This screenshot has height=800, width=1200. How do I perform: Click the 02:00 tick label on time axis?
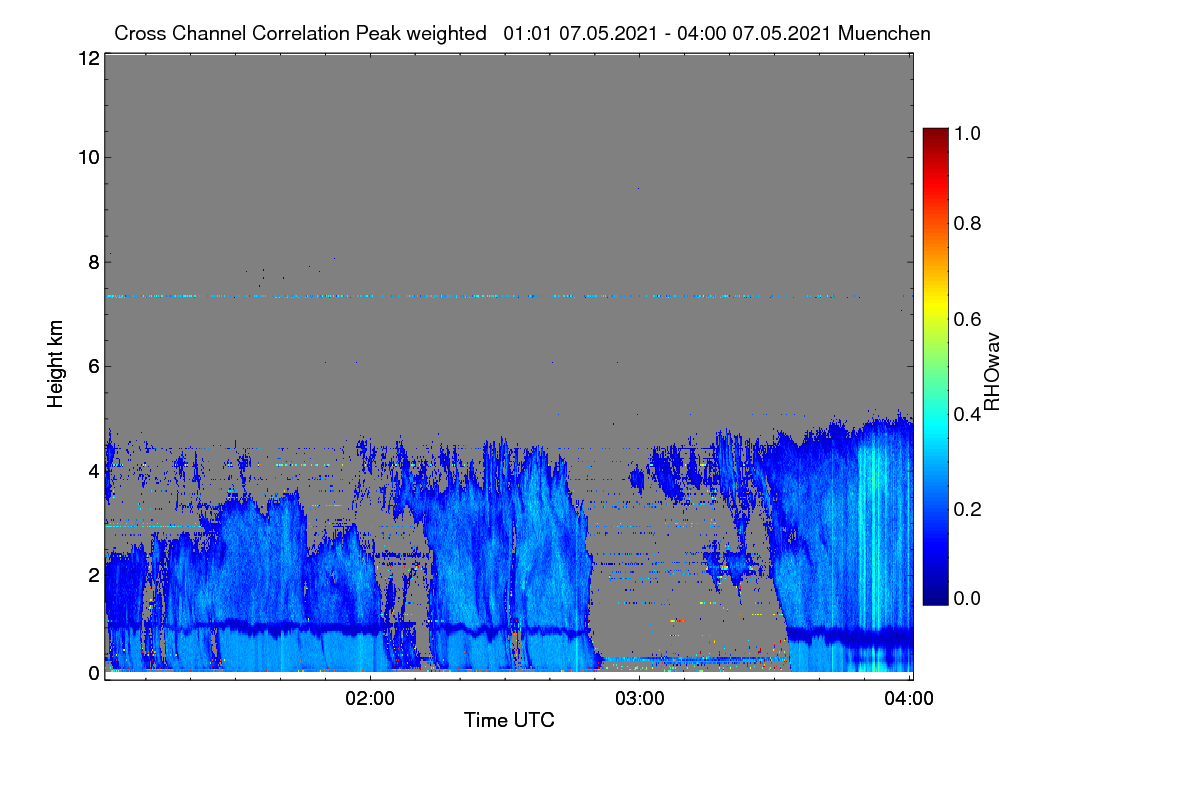tap(370, 697)
